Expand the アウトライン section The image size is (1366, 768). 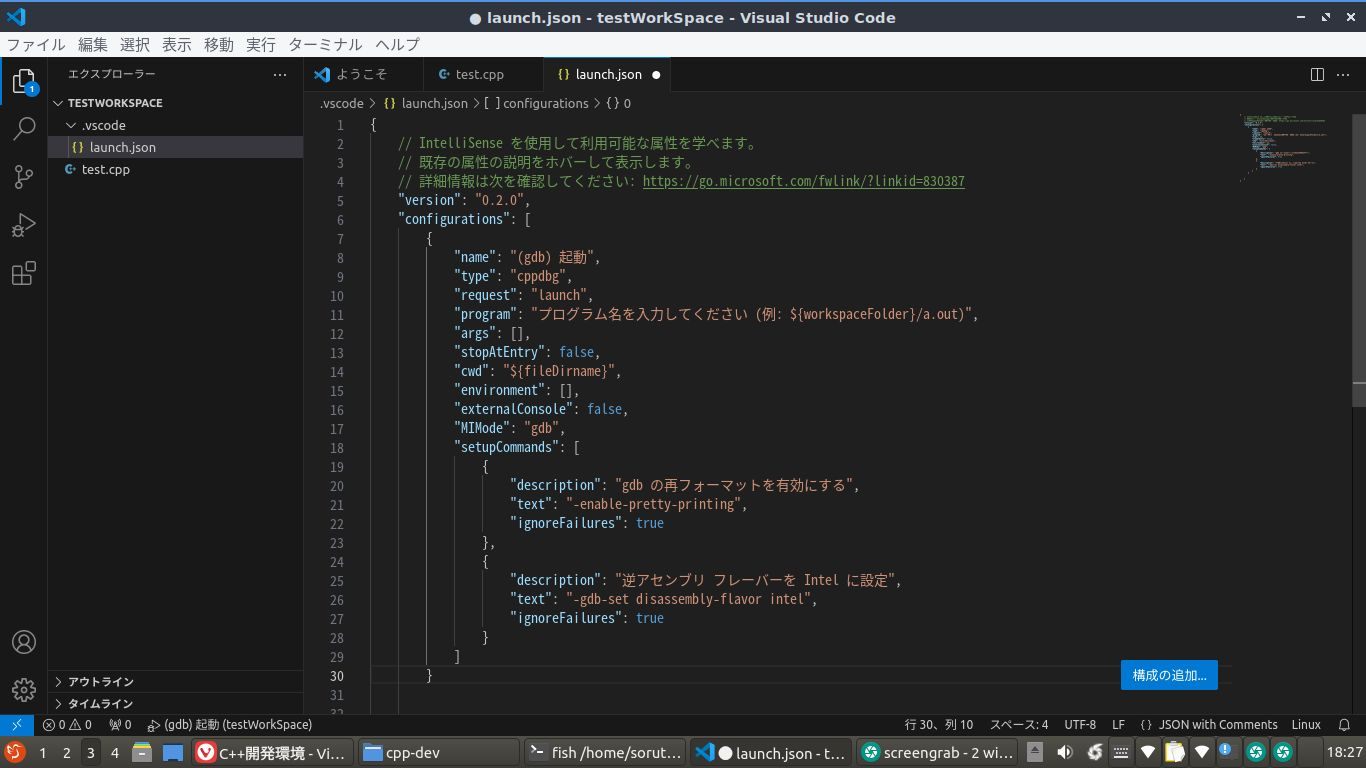point(175,681)
